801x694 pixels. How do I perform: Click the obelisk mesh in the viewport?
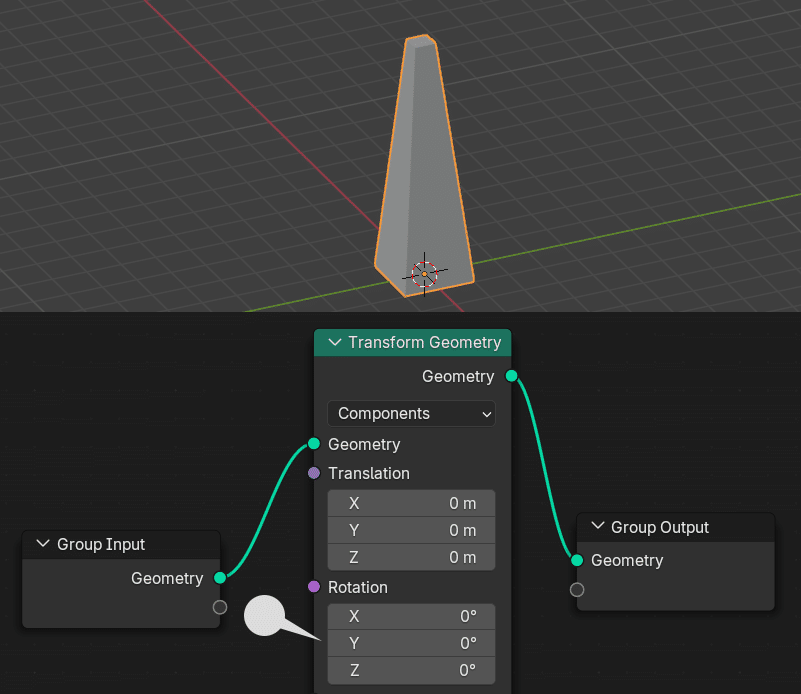coord(423,163)
